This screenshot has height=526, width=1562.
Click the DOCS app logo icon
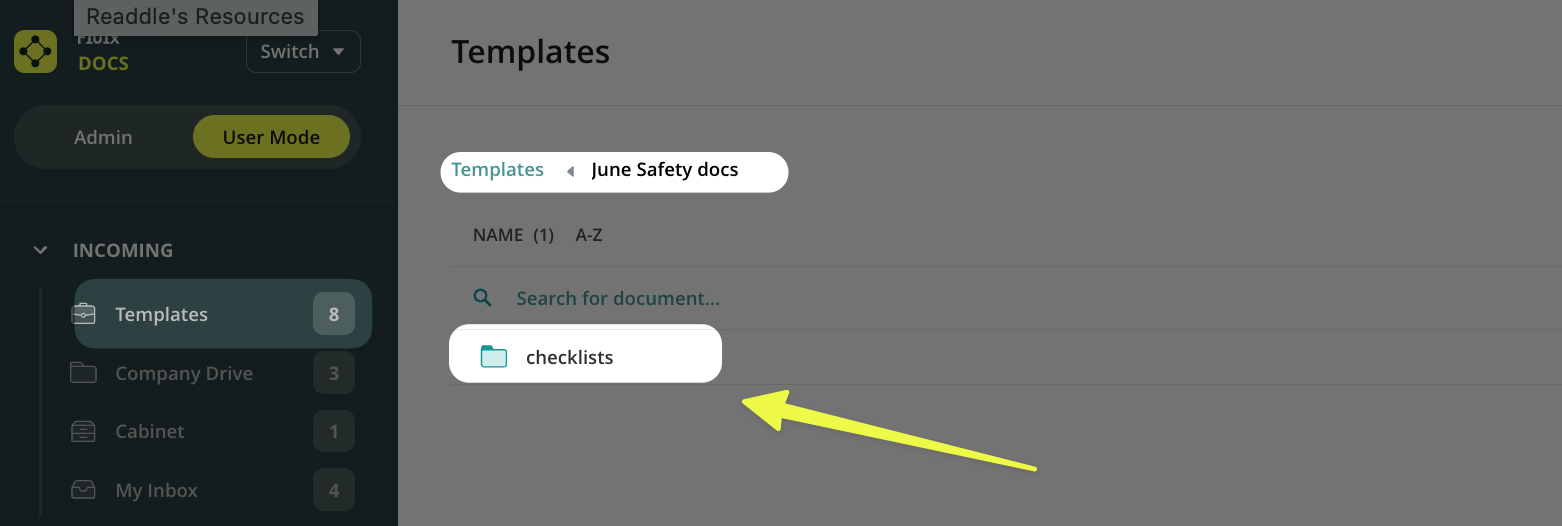click(x=35, y=52)
